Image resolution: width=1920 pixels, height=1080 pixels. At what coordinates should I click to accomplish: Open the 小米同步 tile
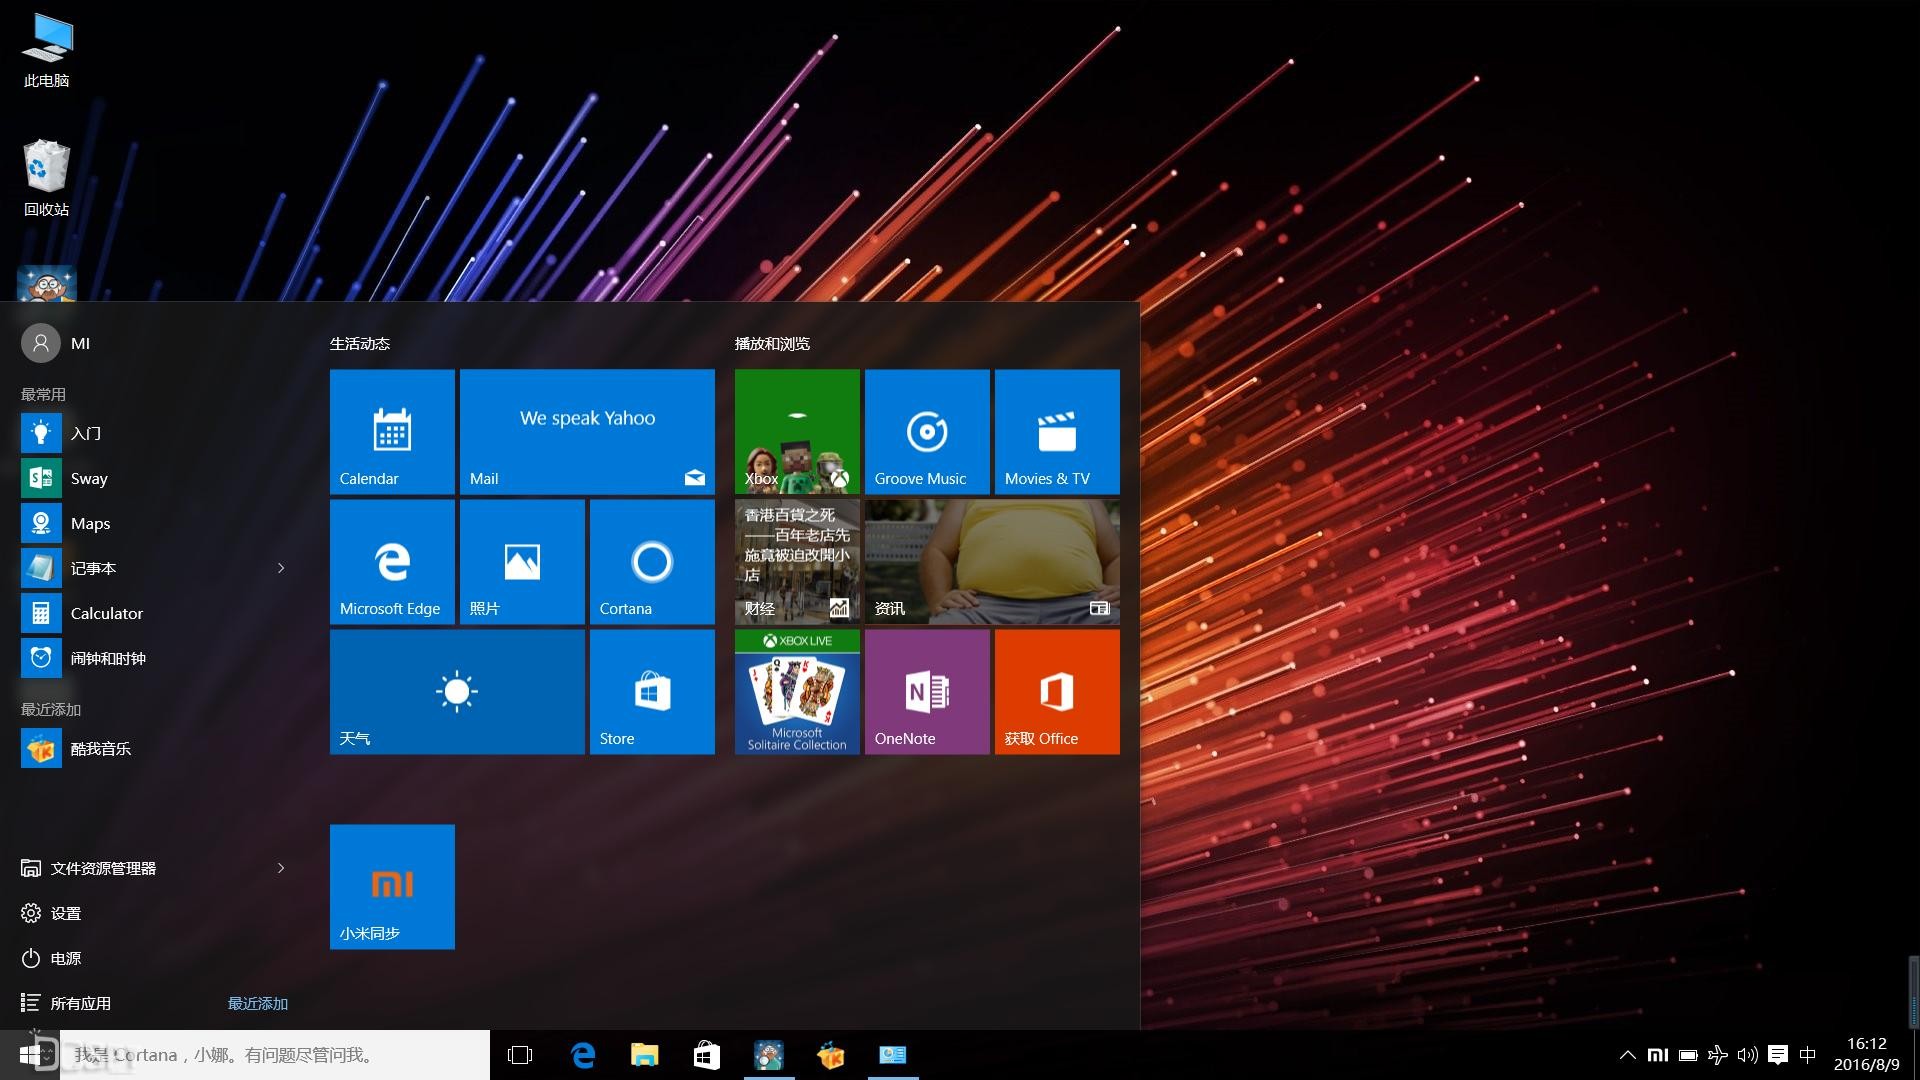(392, 886)
